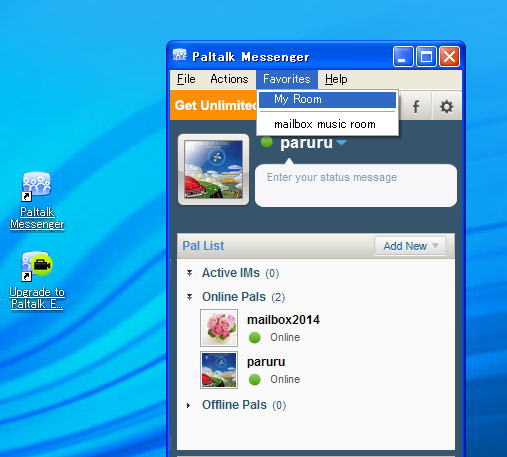Image resolution: width=507 pixels, height=457 pixels.
Task: Expand the Offline Pals group
Action: pyautogui.click(x=189, y=405)
